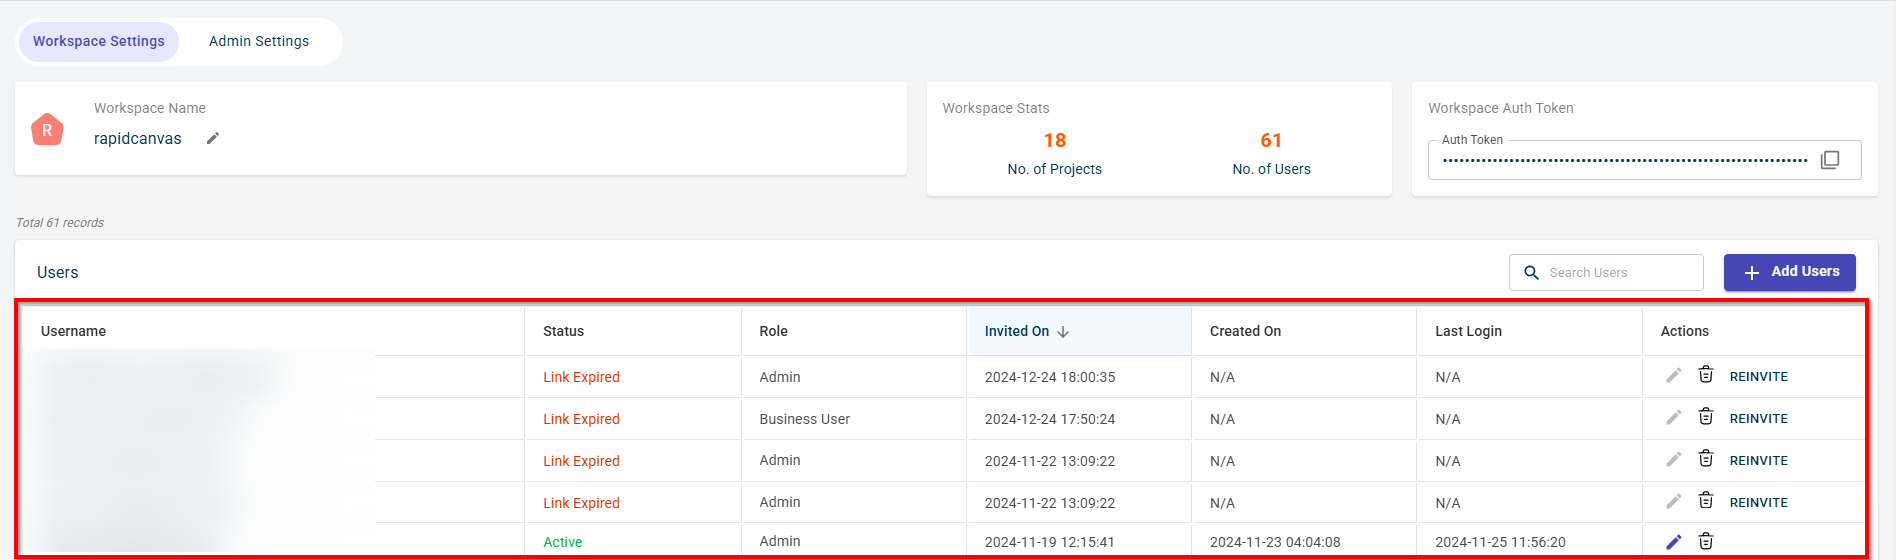Delete the user invited 2024-12-24 18:00:35
Image resolution: width=1896 pixels, height=560 pixels.
coord(1706,375)
